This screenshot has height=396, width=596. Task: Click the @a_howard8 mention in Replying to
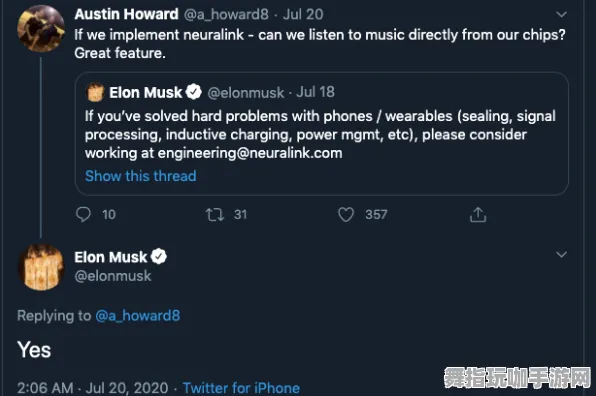tap(138, 315)
